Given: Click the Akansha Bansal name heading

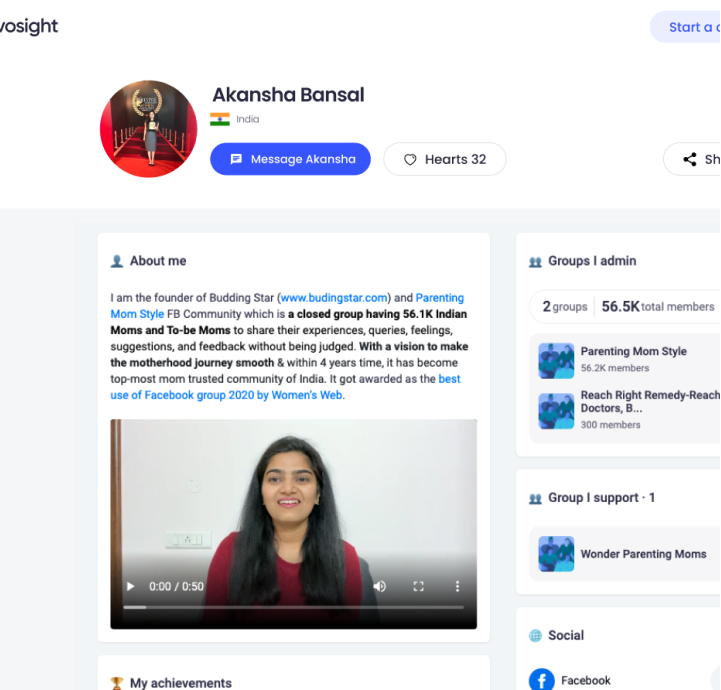Looking at the screenshot, I should [288, 95].
